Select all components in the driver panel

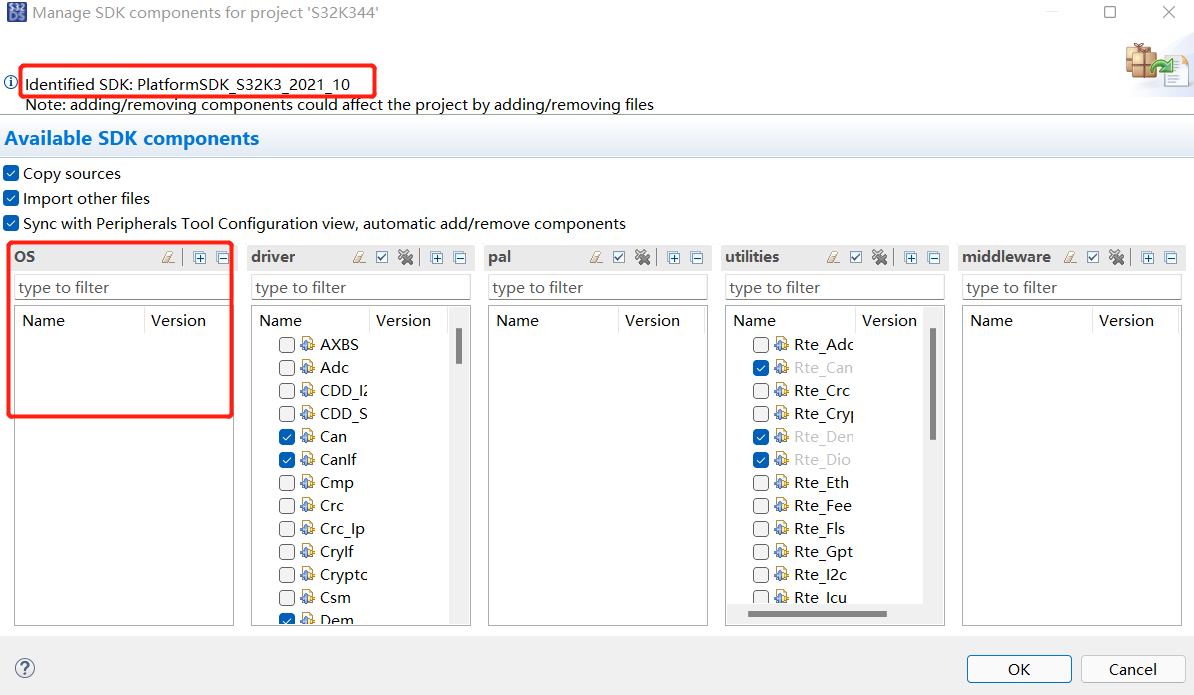tap(382, 257)
